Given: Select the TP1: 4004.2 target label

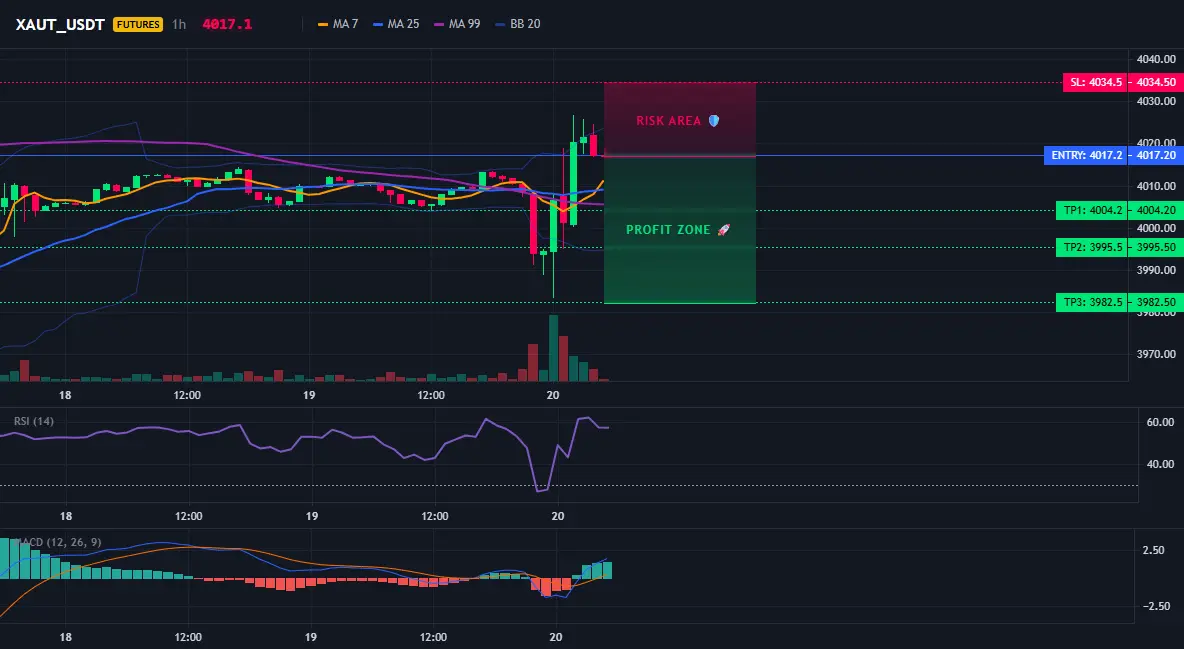Looking at the screenshot, I should (1092, 211).
